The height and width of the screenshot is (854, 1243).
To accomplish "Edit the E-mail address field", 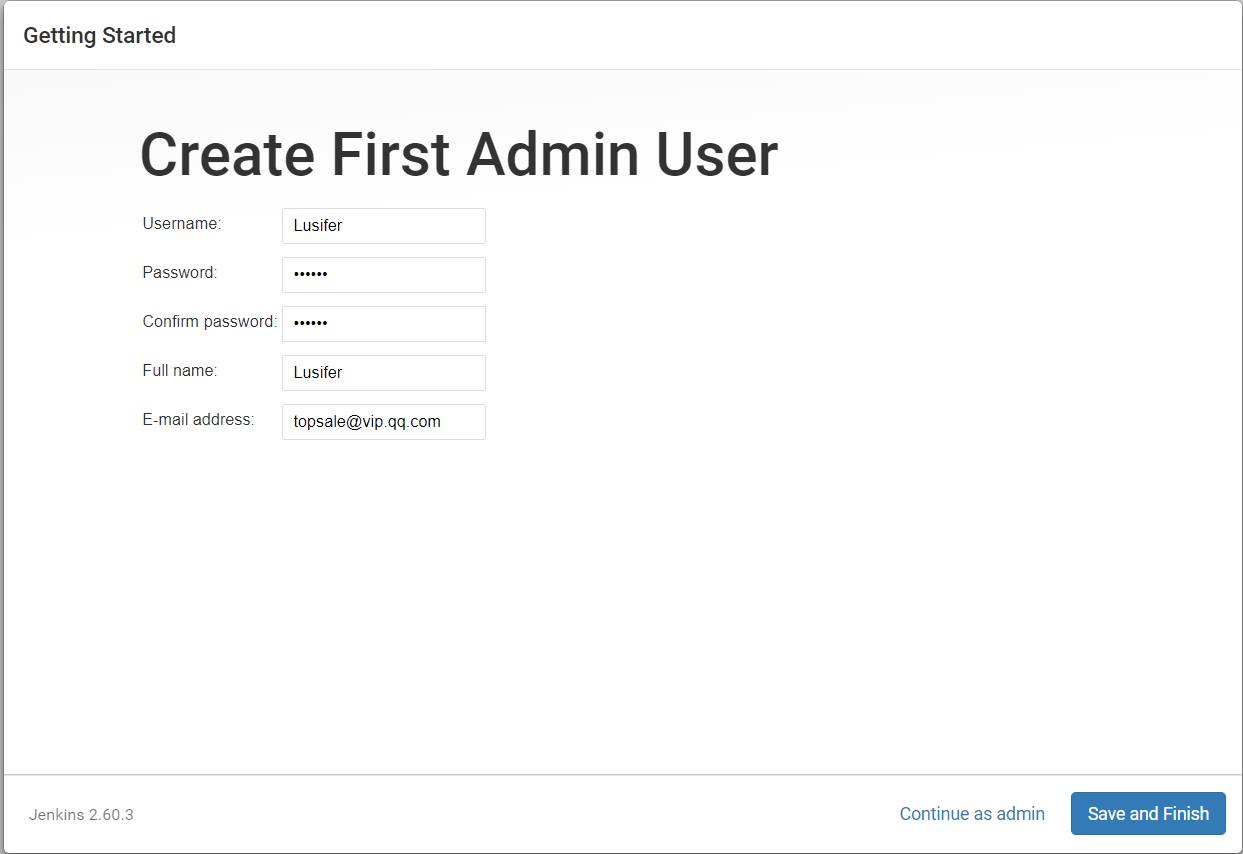I will click(x=384, y=422).
